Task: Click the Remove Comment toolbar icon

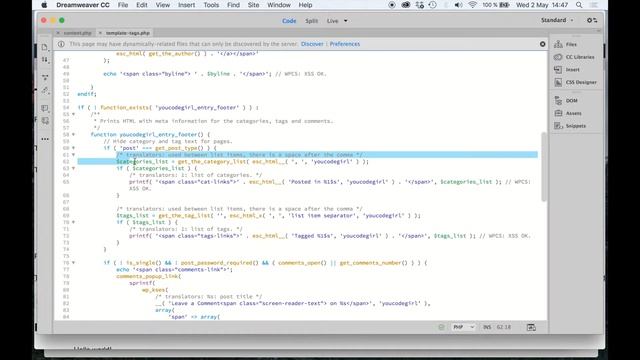Action: click(45, 121)
